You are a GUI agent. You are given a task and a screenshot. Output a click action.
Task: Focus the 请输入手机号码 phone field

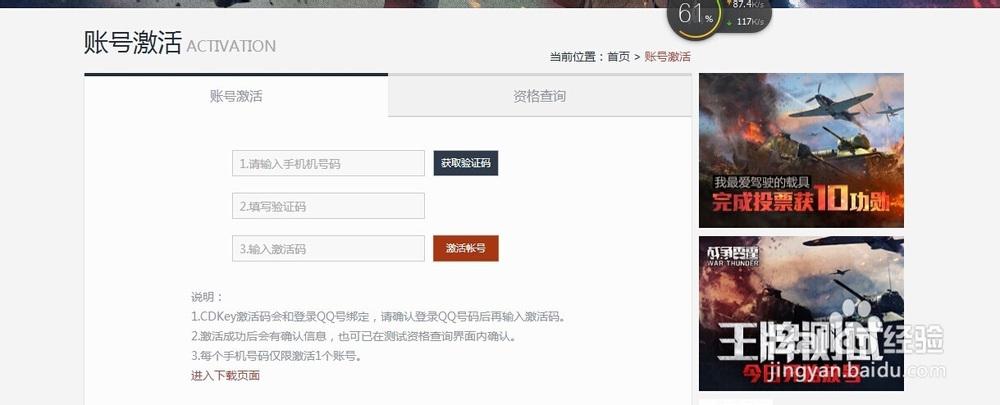(x=328, y=163)
